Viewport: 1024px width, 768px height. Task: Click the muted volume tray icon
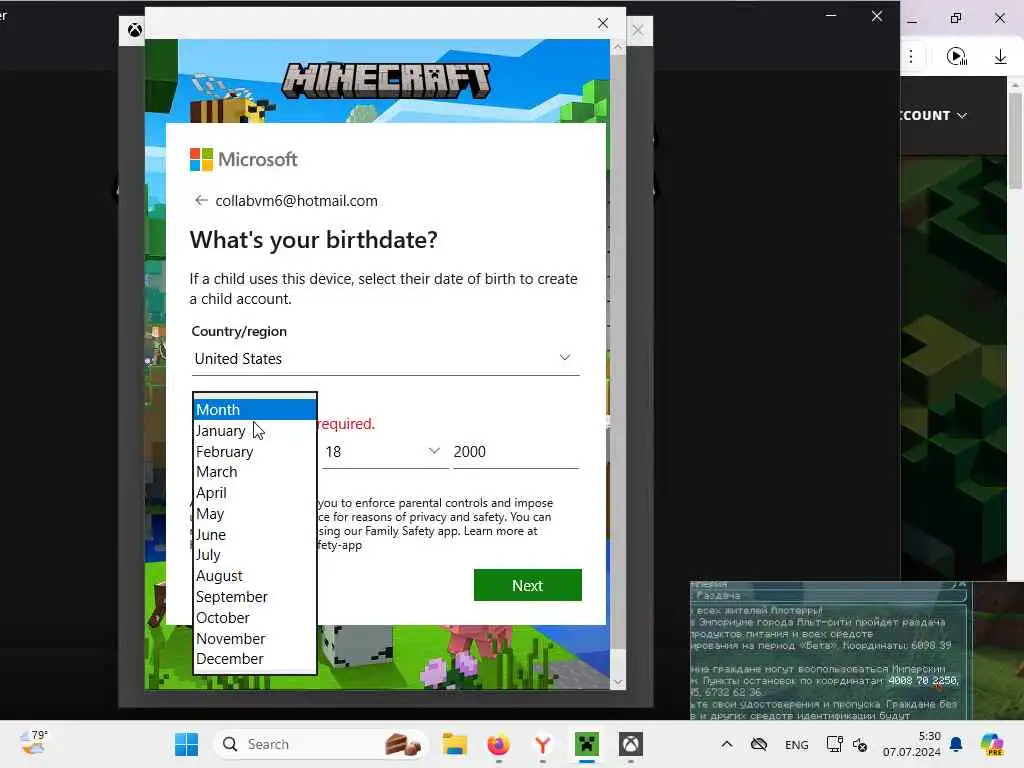860,744
